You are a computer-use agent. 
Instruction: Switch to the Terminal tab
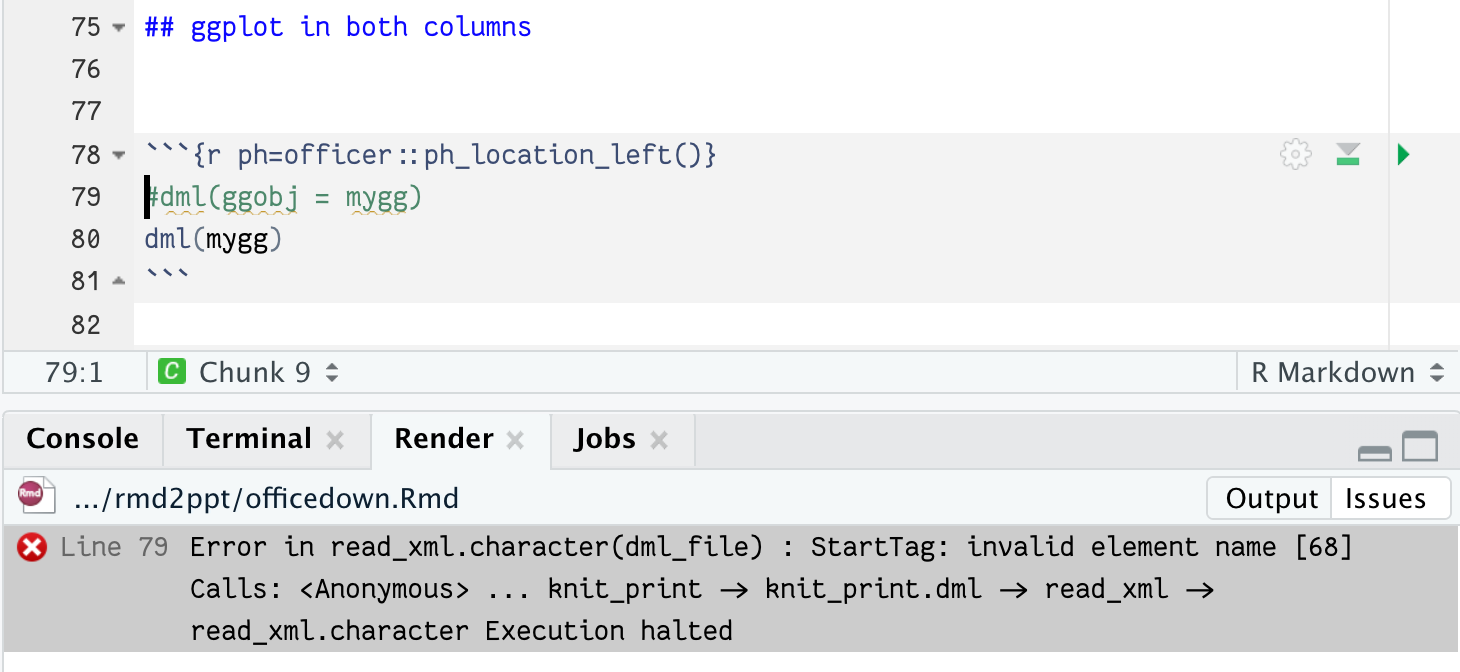(250, 439)
